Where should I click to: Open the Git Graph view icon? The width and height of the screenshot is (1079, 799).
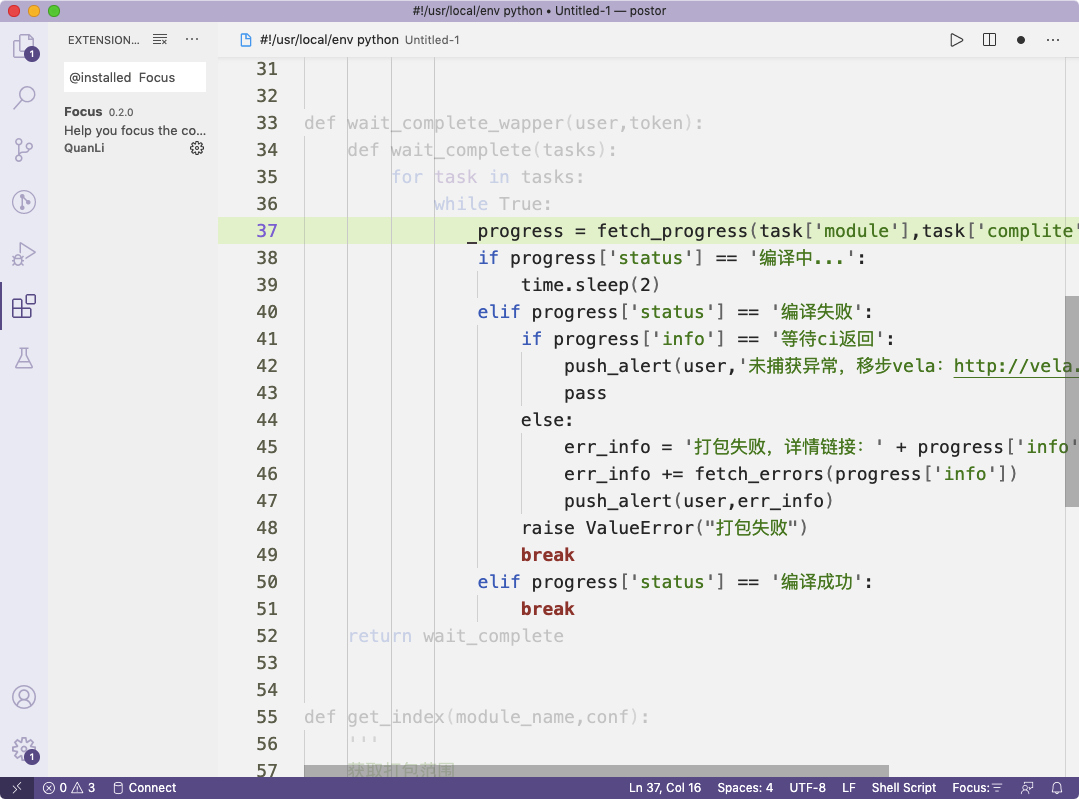(x=24, y=202)
